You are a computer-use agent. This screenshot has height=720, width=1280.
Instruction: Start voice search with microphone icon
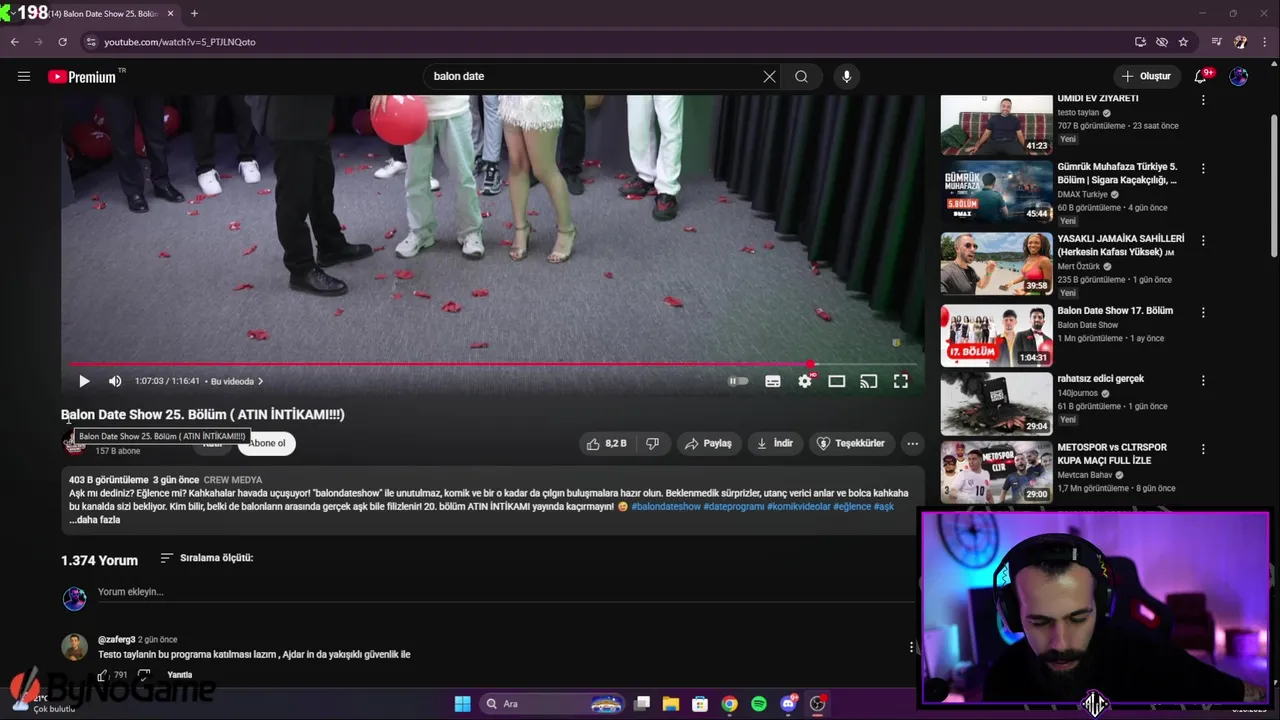(846, 76)
